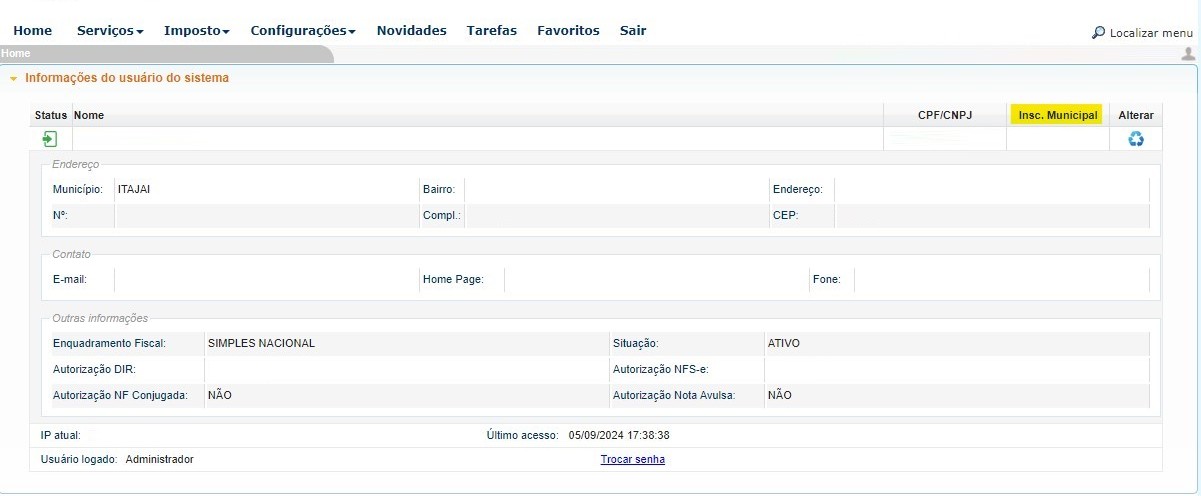Click the Usuário logado label
This screenshot has height=496, width=1201.
pyautogui.click(x=79, y=459)
